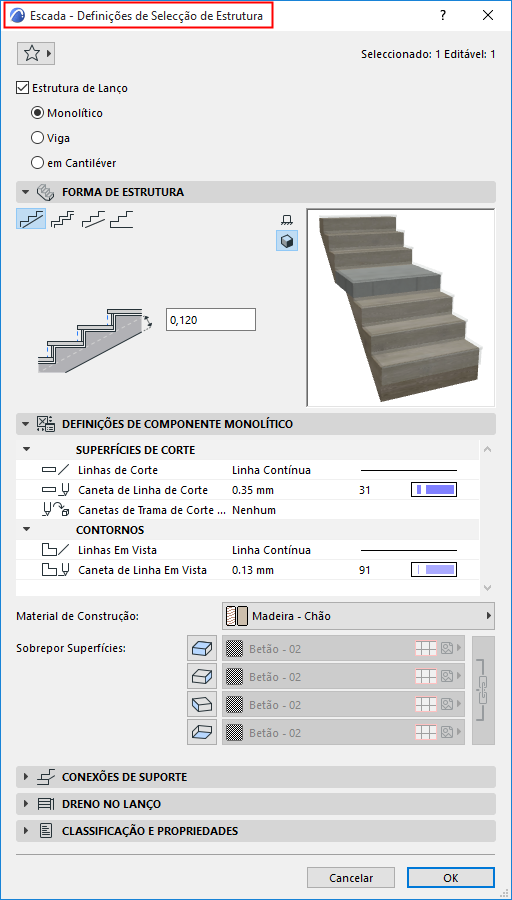Image resolution: width=512 pixels, height=900 pixels.
Task: Switch preview to elevation view icon
Action: [x=286, y=220]
